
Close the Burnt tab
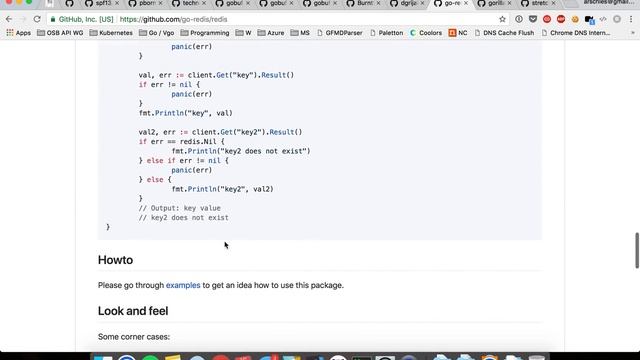(x=378, y=3)
